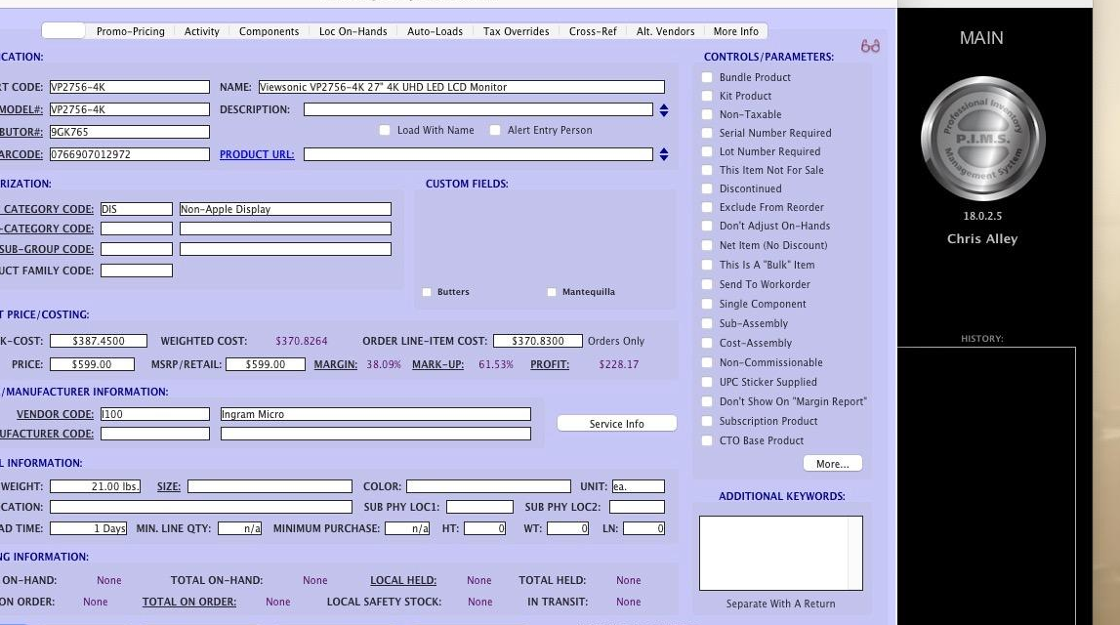Click the Non-Apple Display category field

click(285, 209)
